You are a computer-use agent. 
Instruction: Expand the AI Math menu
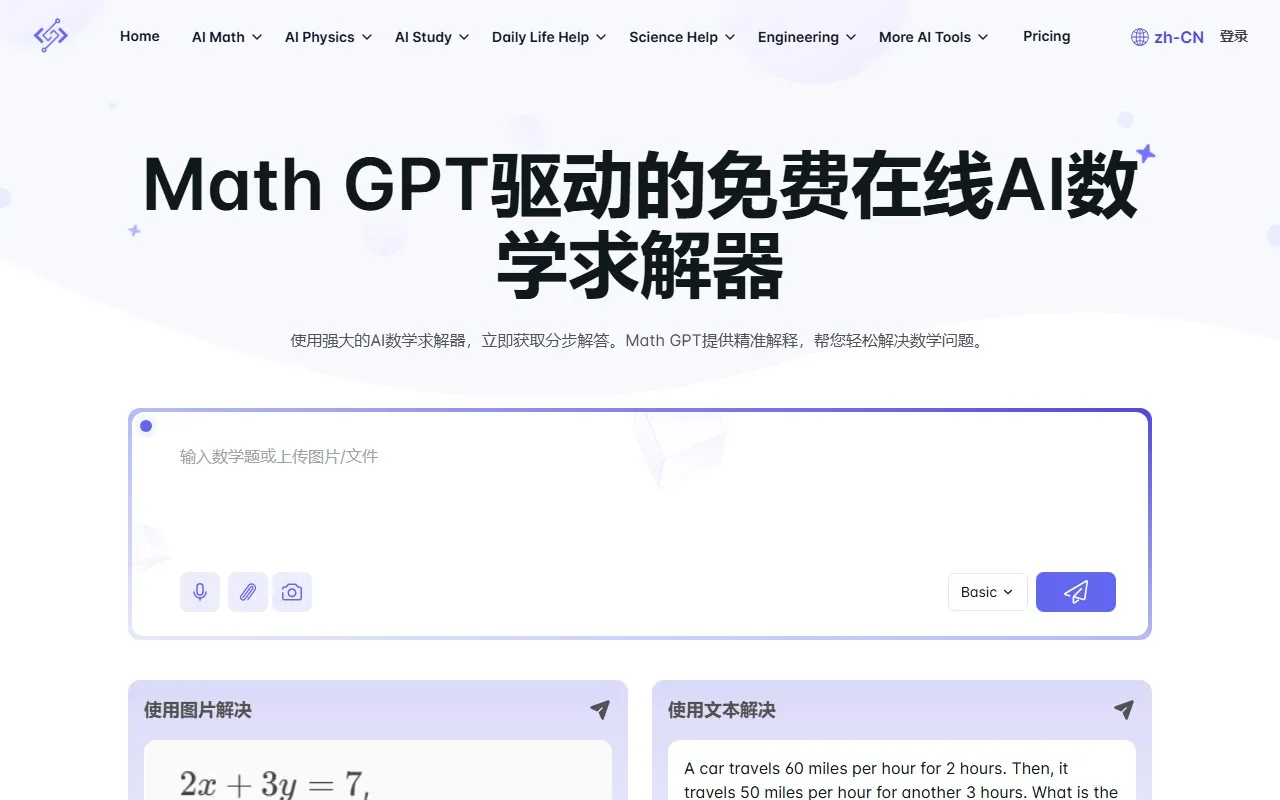coord(227,37)
